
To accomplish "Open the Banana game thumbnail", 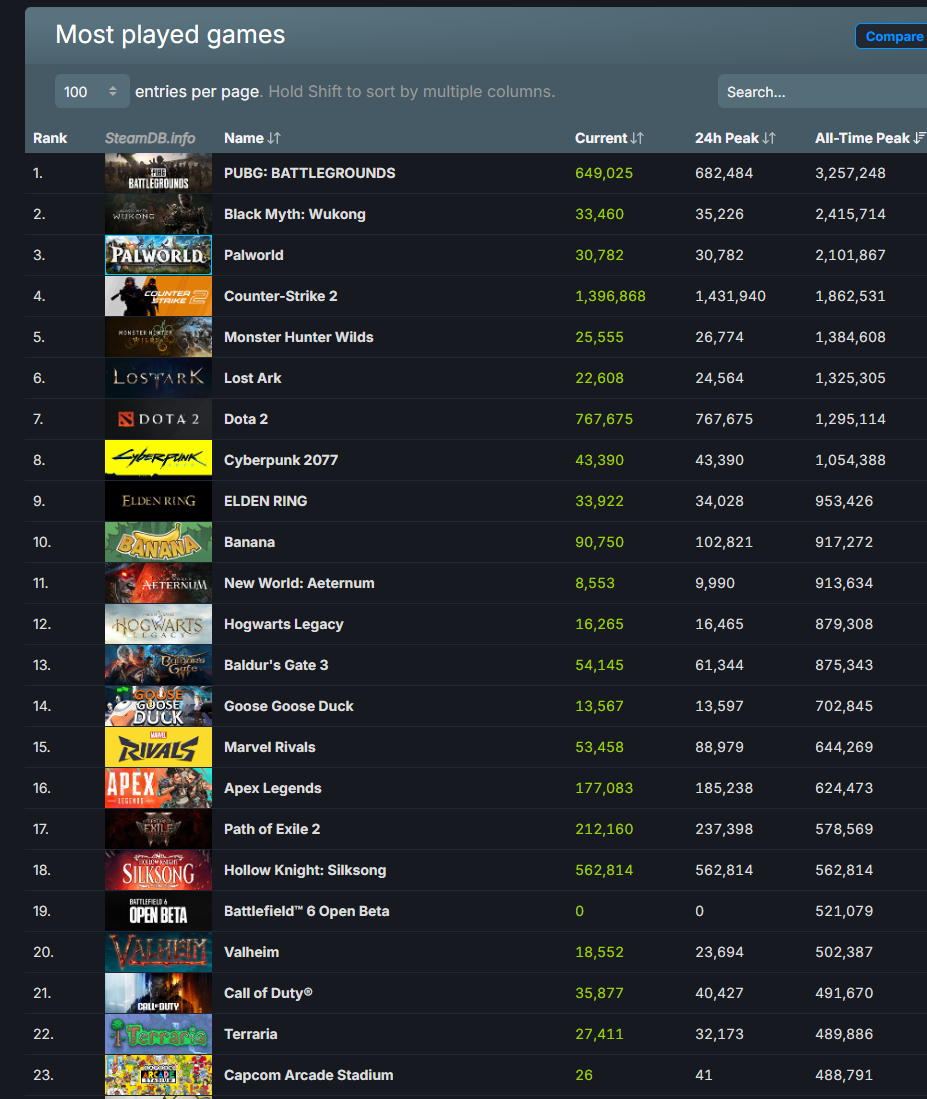I will [x=158, y=542].
